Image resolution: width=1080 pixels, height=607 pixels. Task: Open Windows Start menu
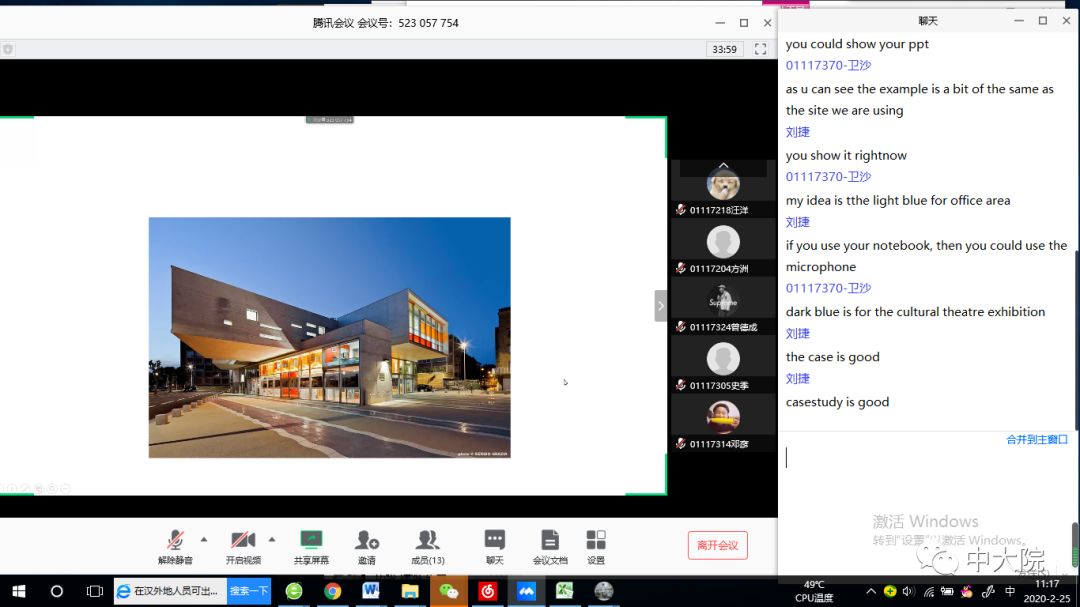[x=18, y=591]
